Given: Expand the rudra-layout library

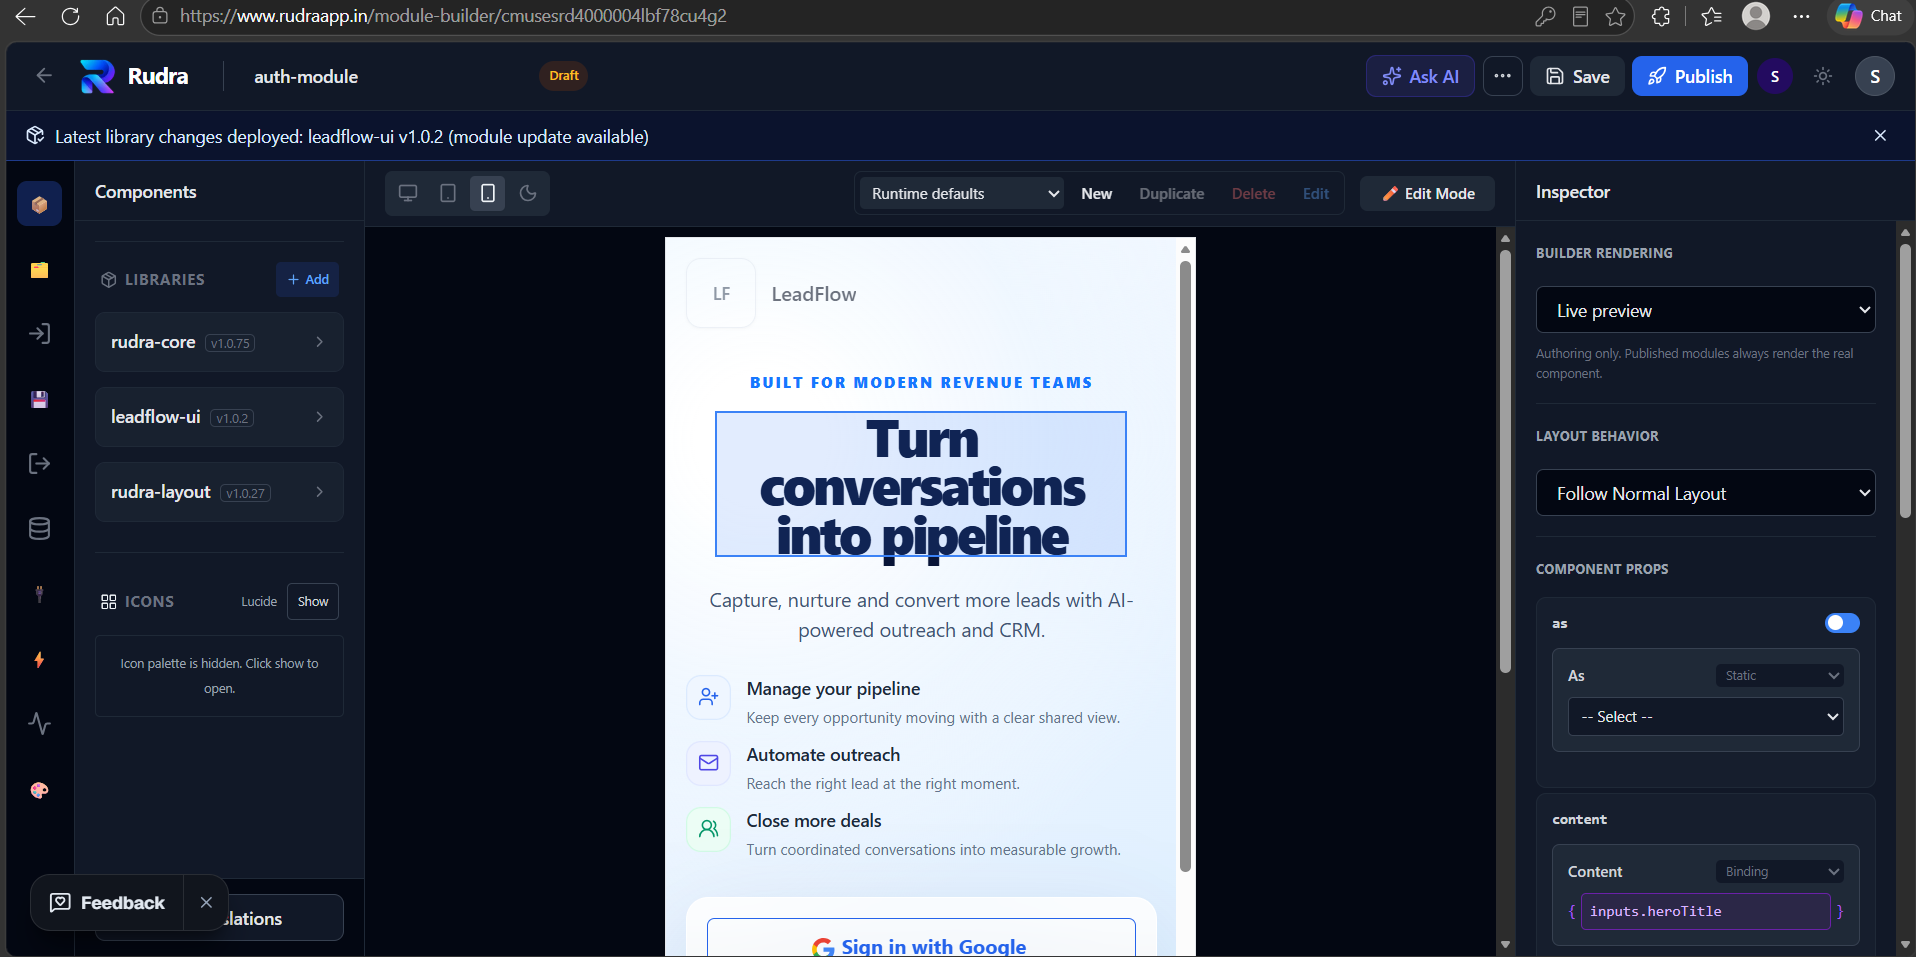Looking at the screenshot, I should tap(219, 492).
